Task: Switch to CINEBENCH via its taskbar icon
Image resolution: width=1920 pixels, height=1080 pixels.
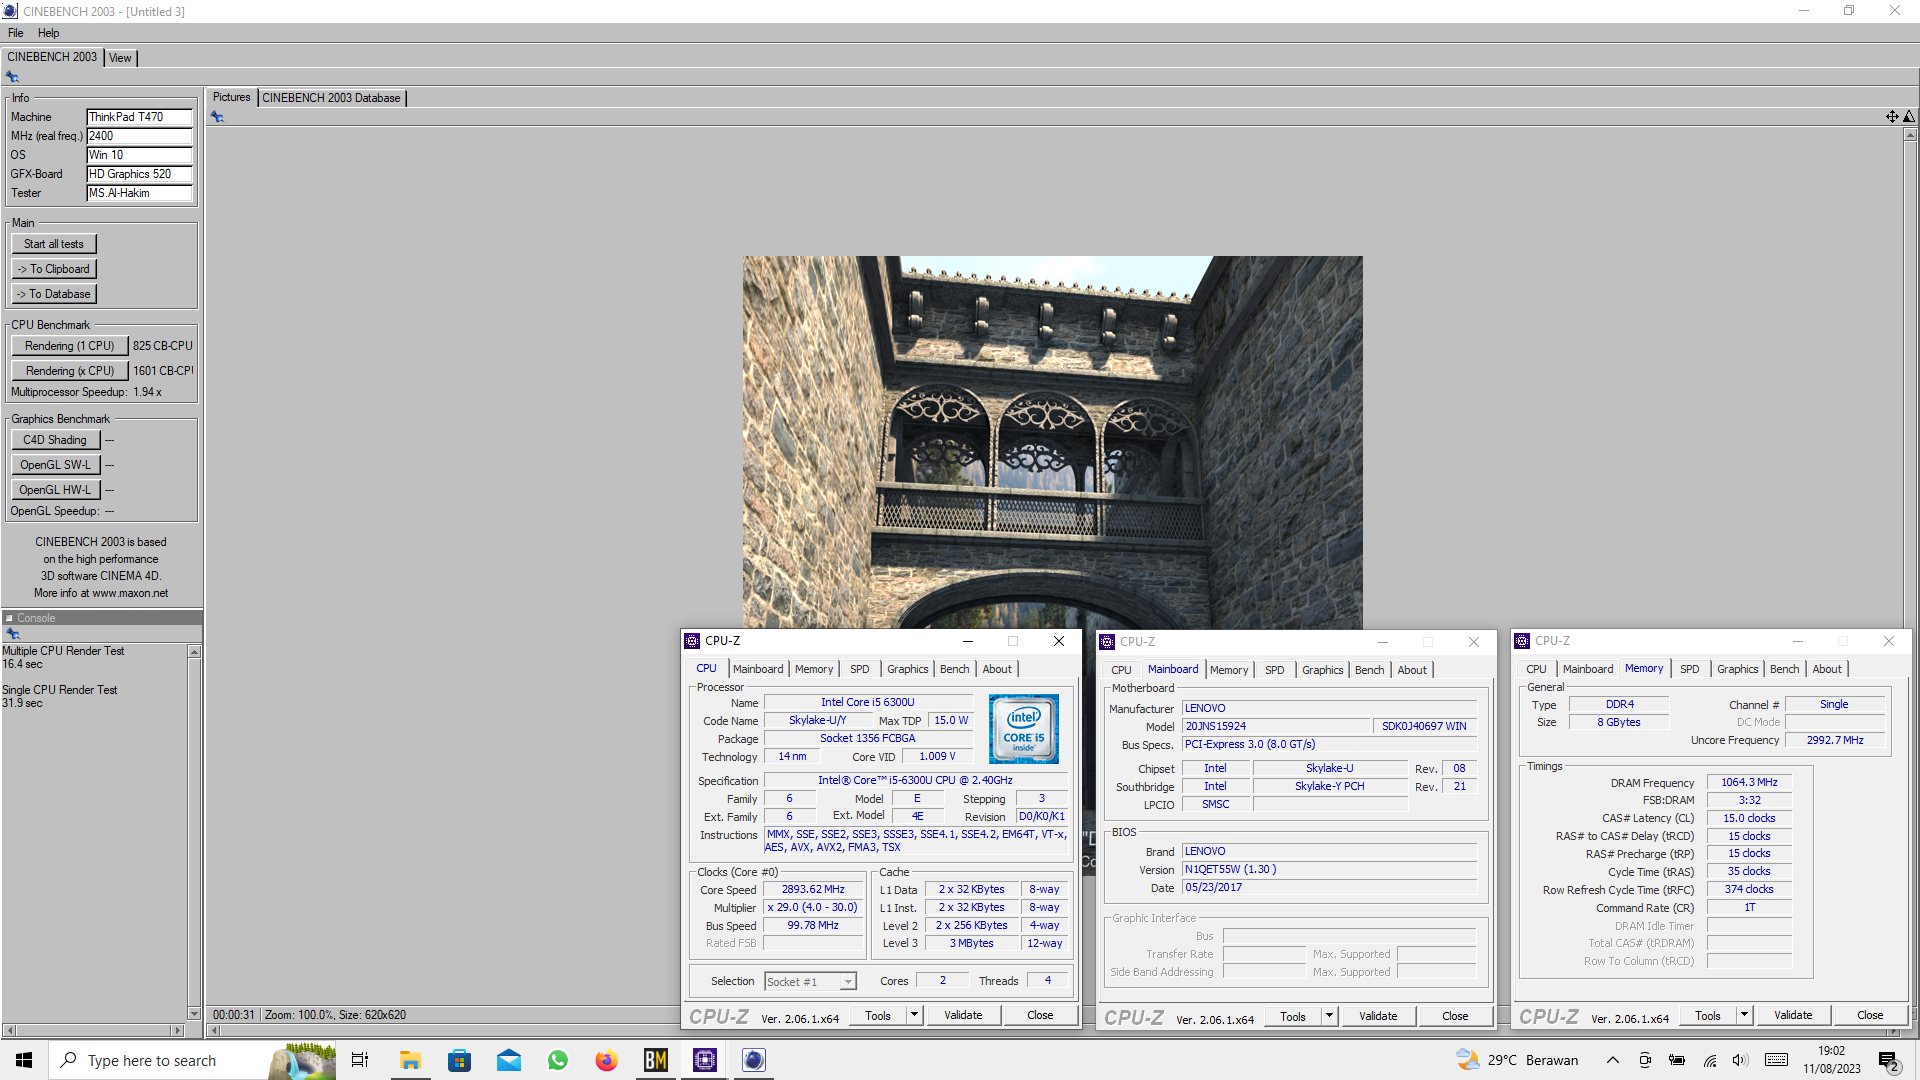Action: coord(754,1060)
